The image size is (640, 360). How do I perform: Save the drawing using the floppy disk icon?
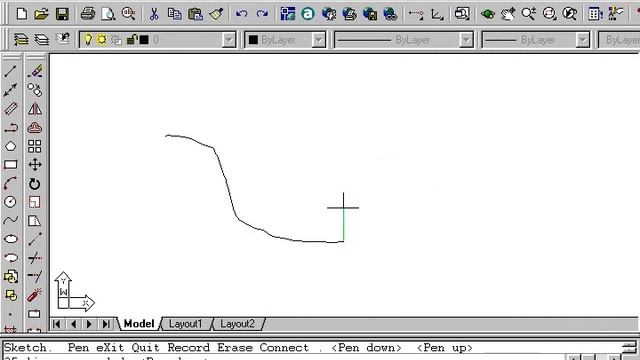point(62,14)
